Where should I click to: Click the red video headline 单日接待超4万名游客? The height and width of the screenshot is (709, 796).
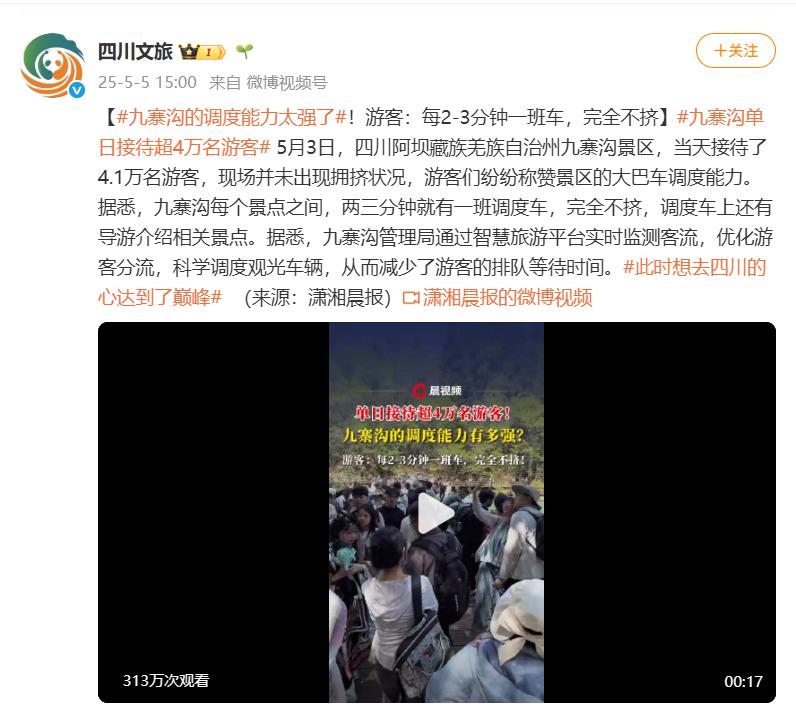coord(433,414)
